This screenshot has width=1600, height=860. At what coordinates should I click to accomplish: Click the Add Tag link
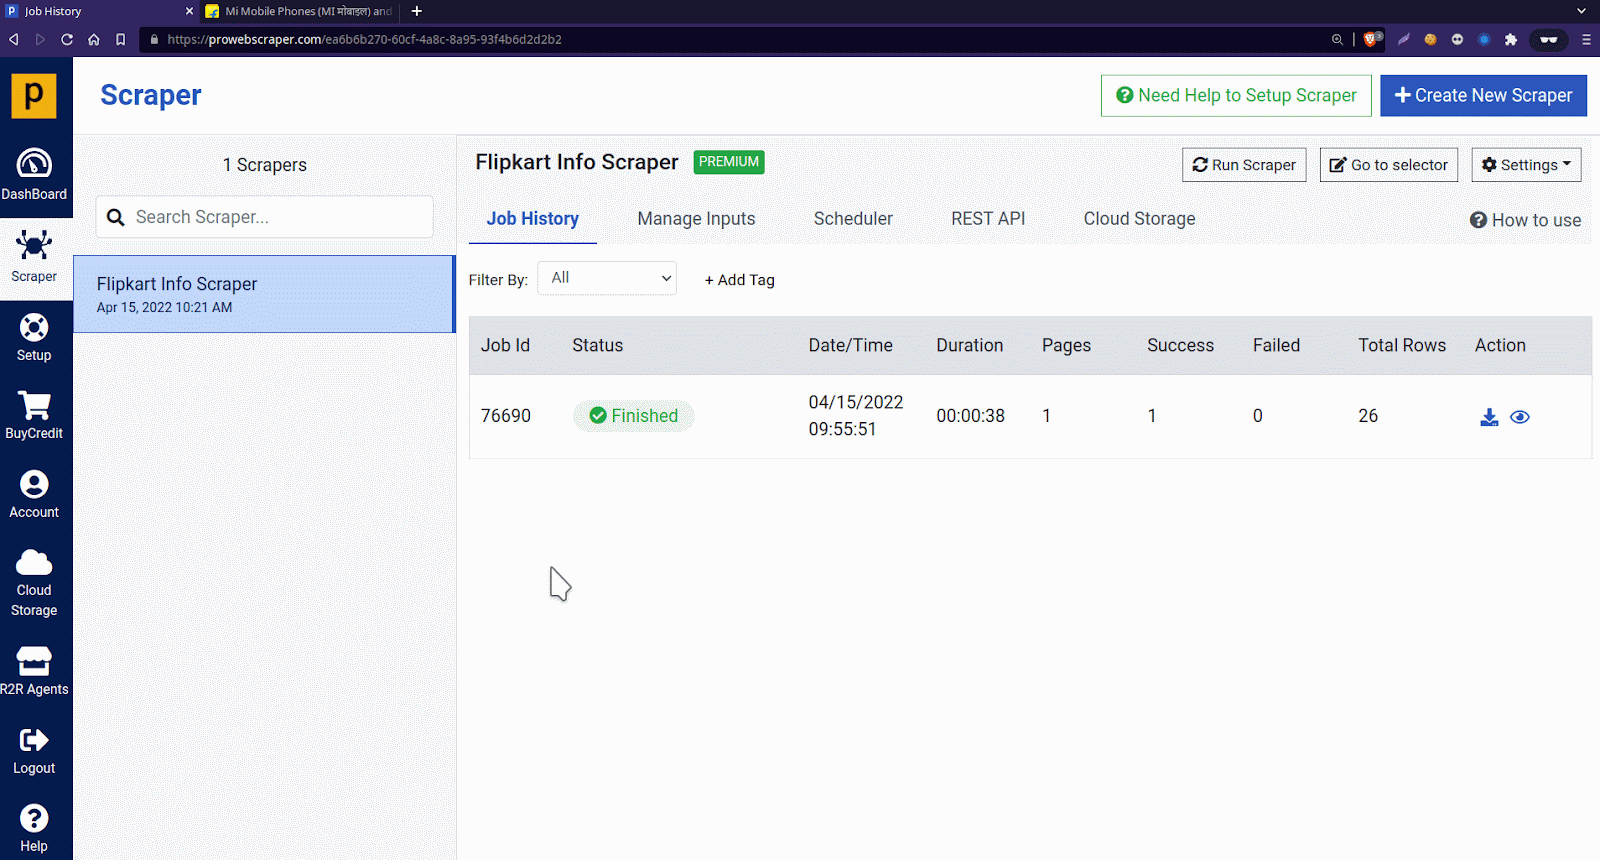(x=740, y=280)
